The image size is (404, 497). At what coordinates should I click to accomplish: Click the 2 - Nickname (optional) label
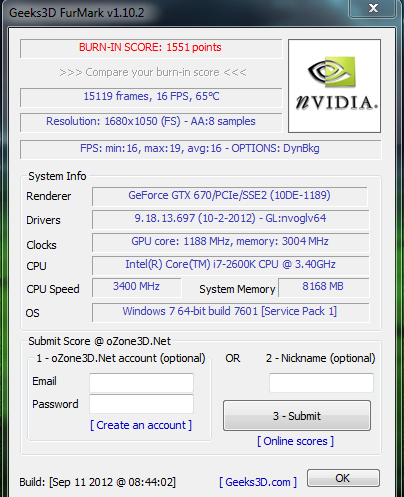pos(320,358)
